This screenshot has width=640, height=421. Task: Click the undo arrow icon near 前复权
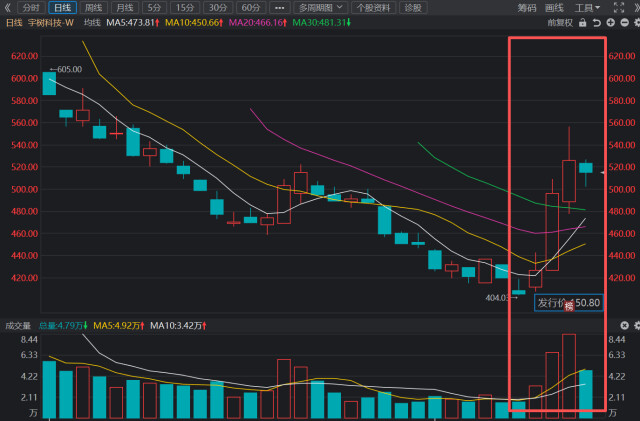(596, 23)
